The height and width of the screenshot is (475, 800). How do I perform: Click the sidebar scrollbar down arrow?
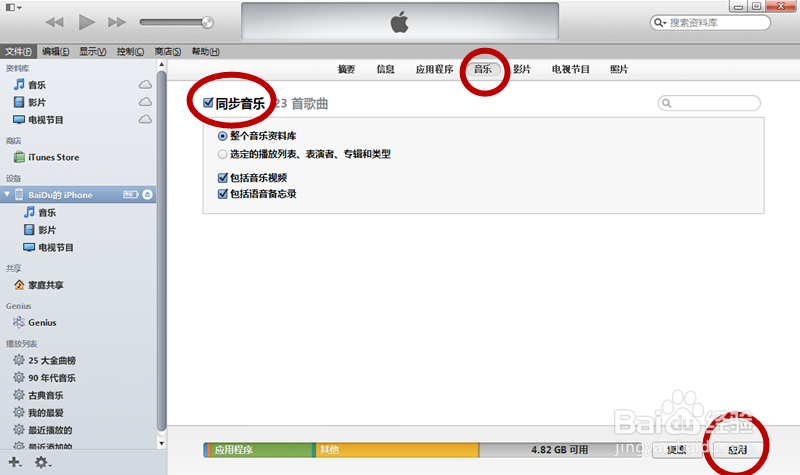tap(161, 443)
